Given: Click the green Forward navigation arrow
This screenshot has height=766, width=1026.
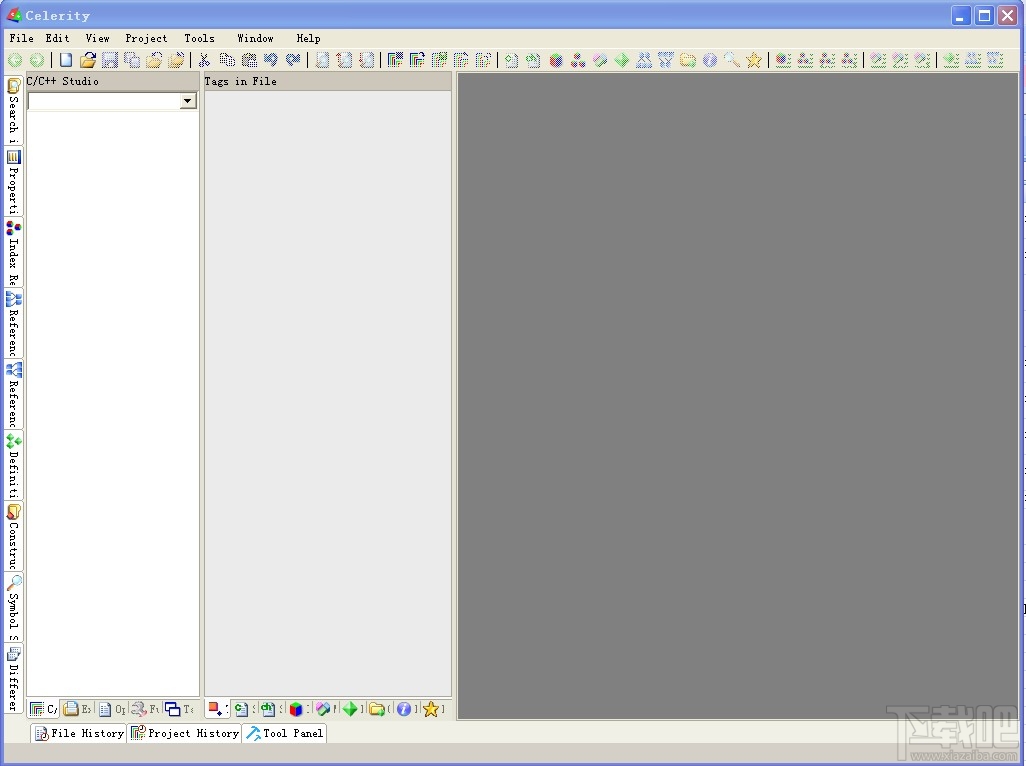Looking at the screenshot, I should point(37,61).
